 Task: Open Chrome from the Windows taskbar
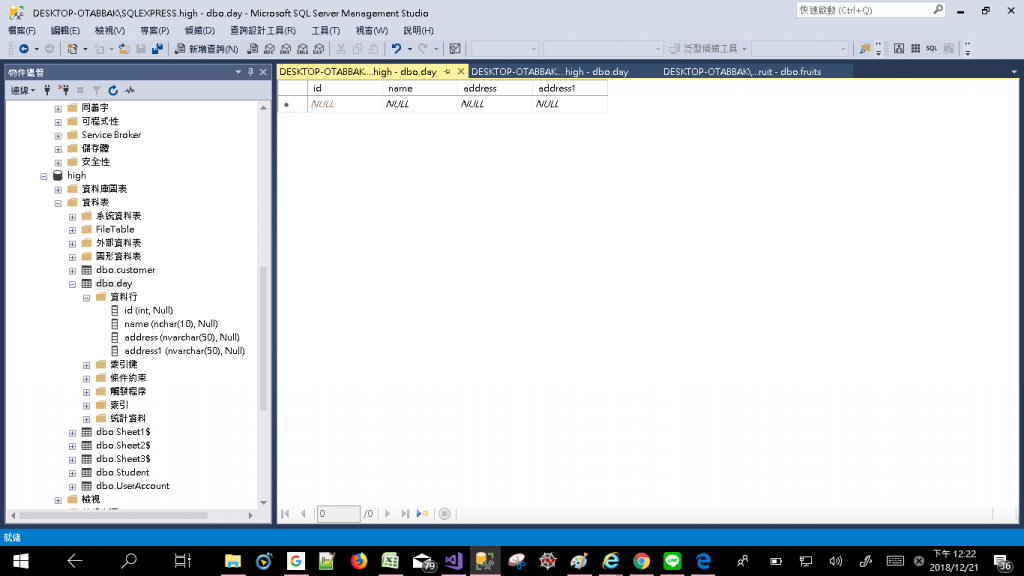[641, 561]
